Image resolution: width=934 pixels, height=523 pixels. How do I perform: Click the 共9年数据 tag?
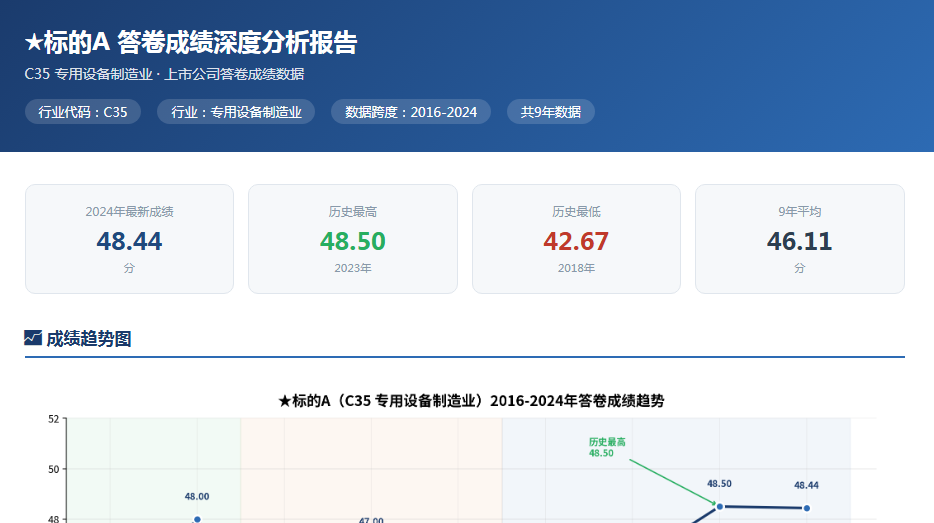551,112
